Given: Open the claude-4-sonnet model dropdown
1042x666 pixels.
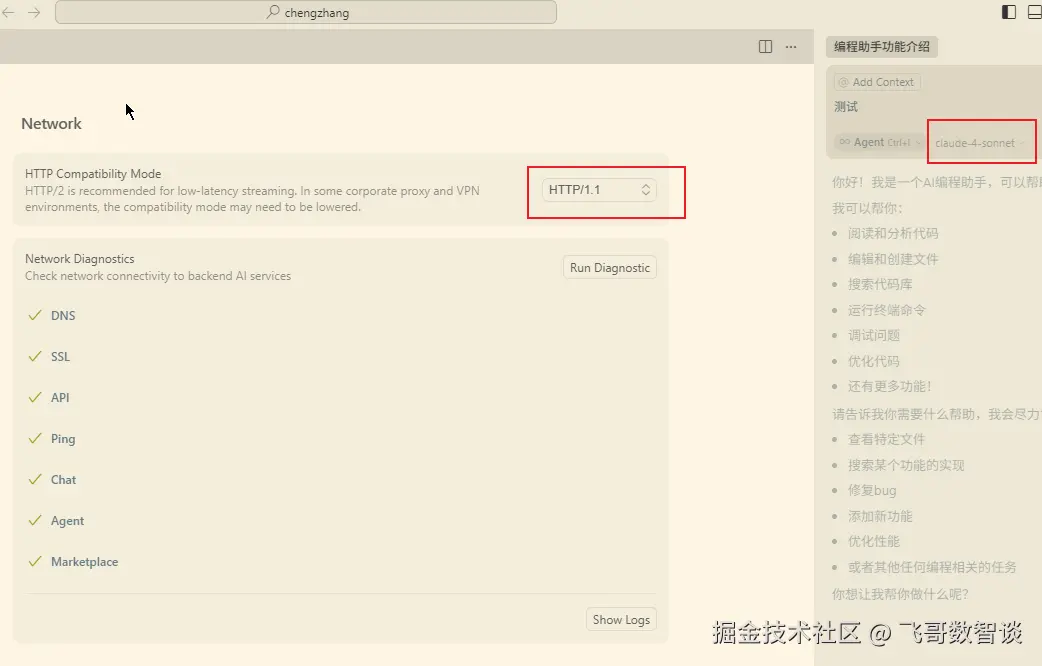Looking at the screenshot, I should click(979, 143).
